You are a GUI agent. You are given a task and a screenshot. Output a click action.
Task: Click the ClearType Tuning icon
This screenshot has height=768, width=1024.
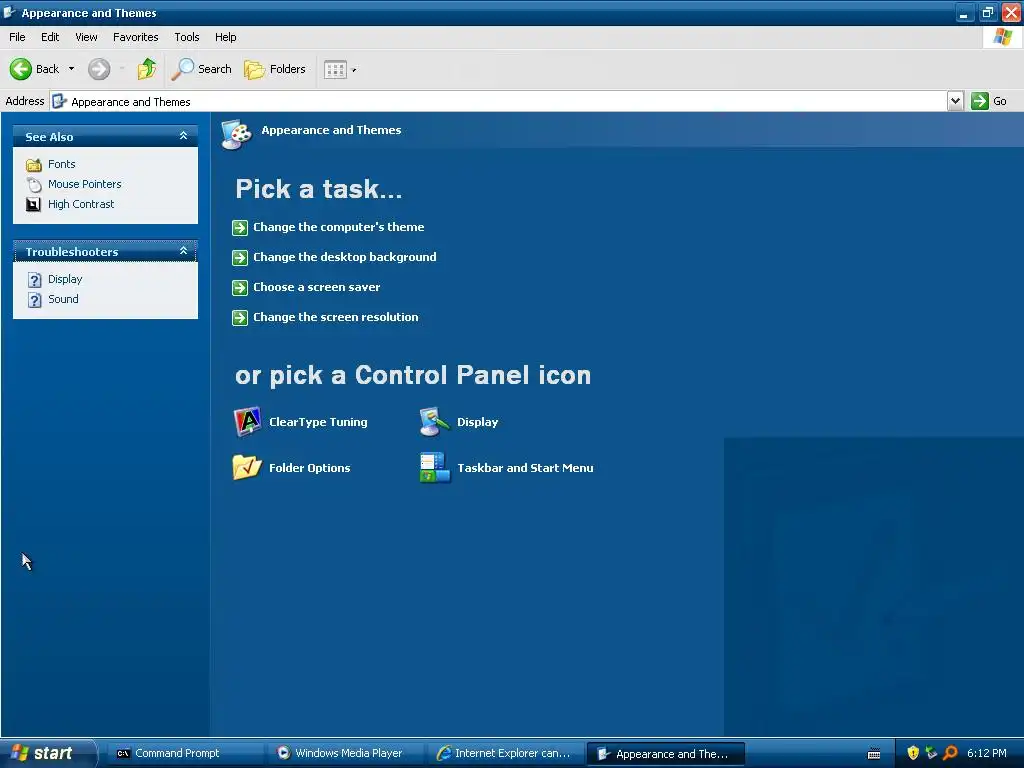[248, 421]
